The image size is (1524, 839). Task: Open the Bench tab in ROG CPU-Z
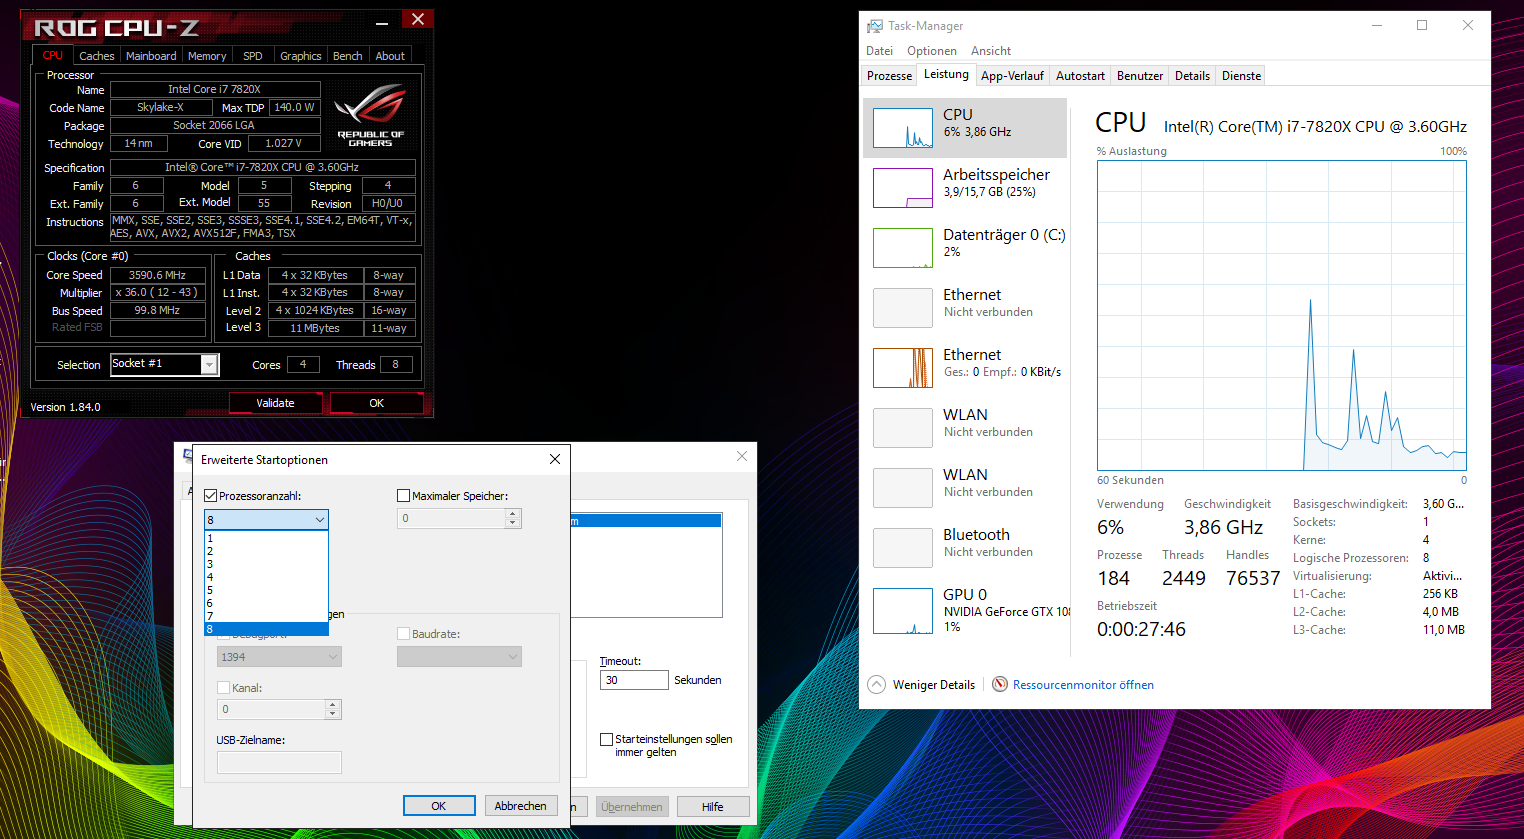point(348,56)
